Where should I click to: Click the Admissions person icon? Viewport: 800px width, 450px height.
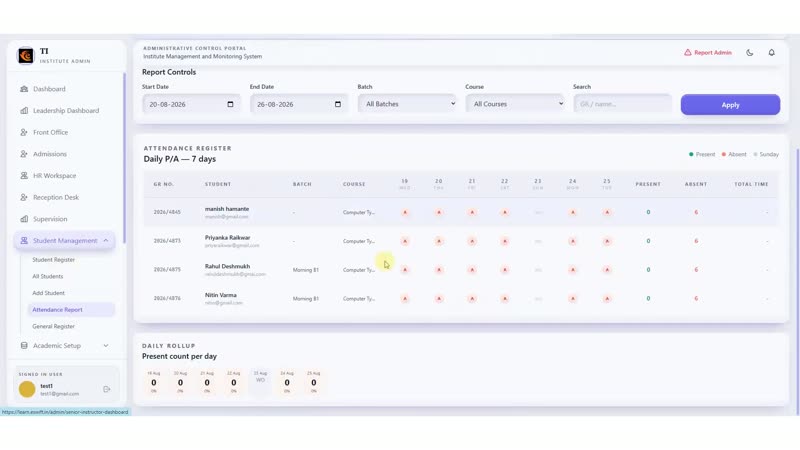pos(24,154)
